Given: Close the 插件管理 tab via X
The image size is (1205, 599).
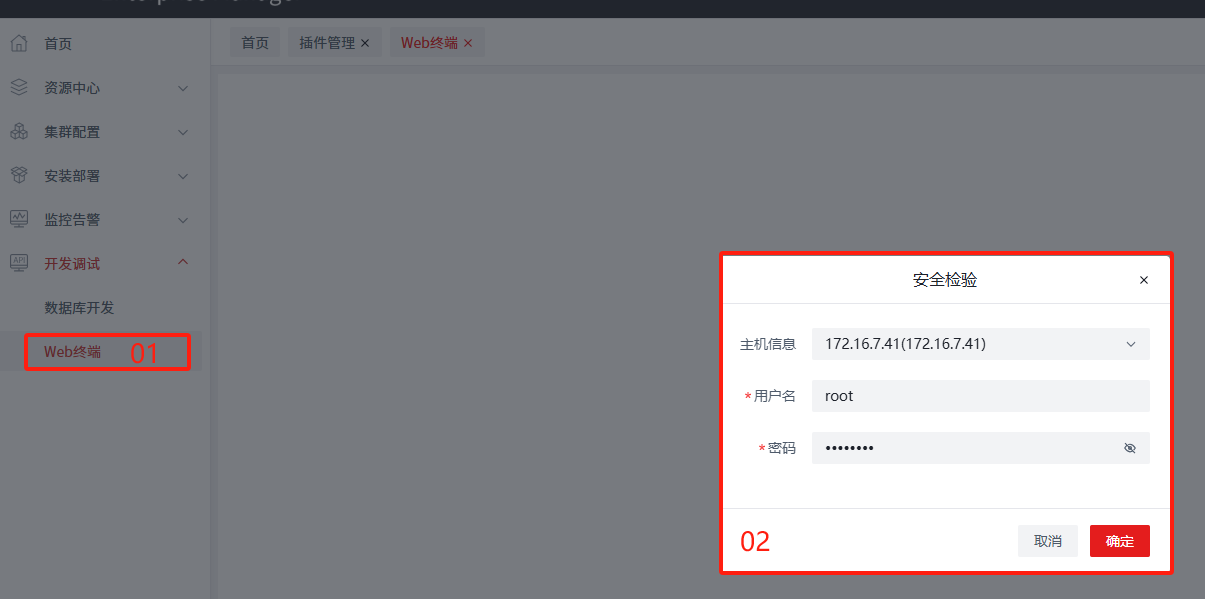Looking at the screenshot, I should coord(365,43).
